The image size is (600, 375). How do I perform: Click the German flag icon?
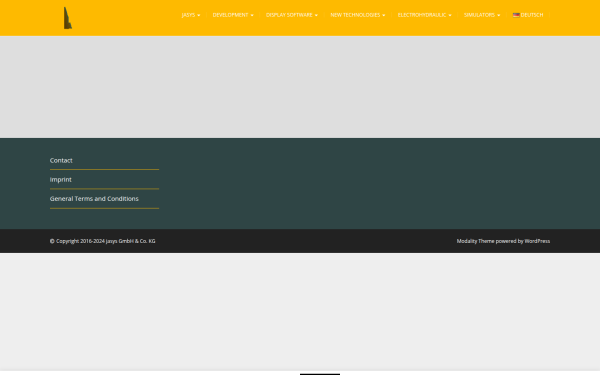516,15
